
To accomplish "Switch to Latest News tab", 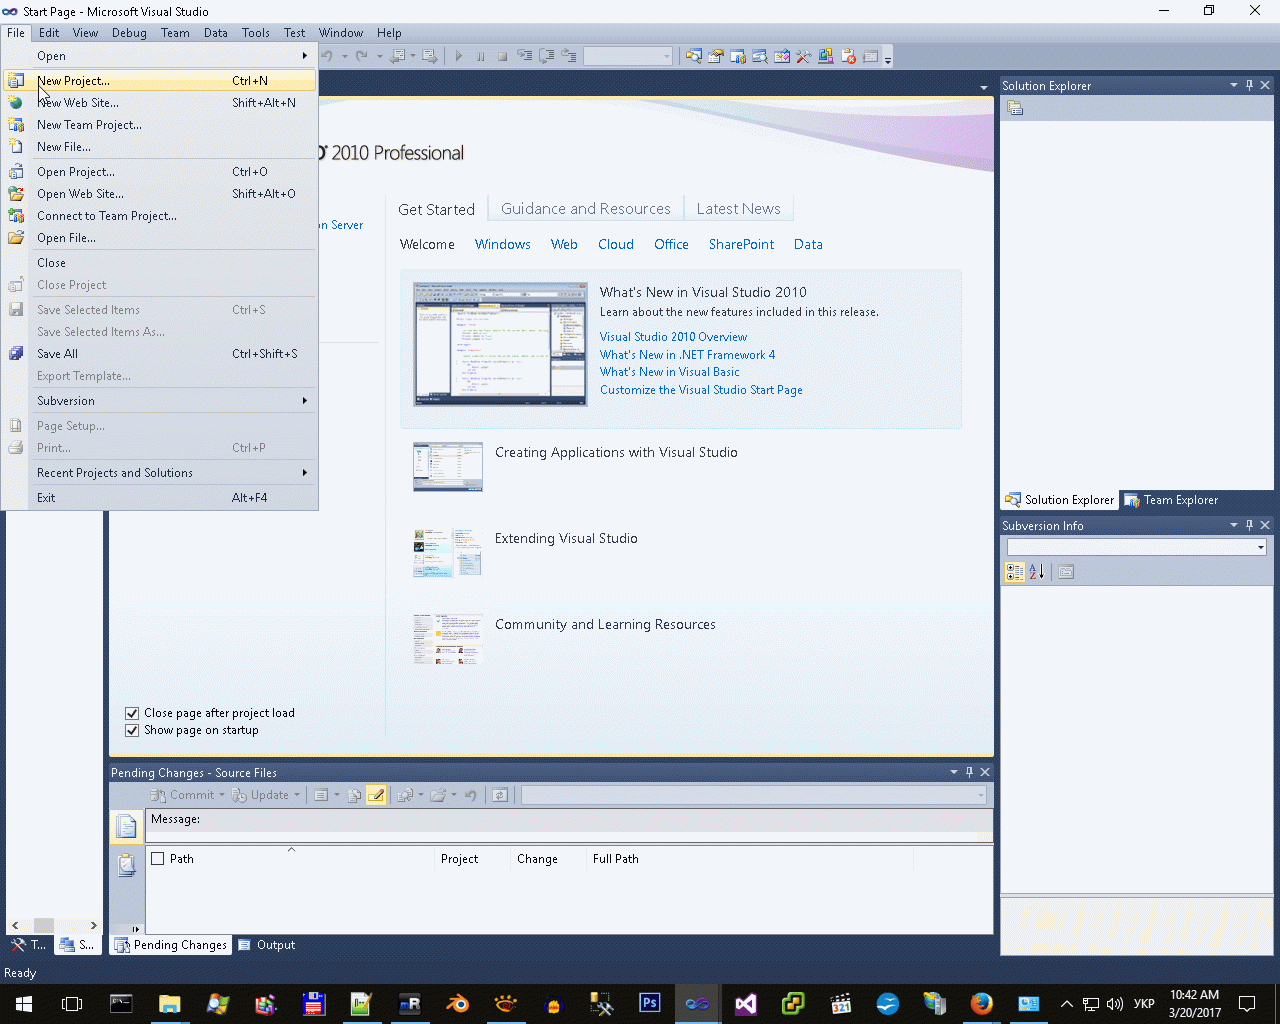I will (738, 209).
